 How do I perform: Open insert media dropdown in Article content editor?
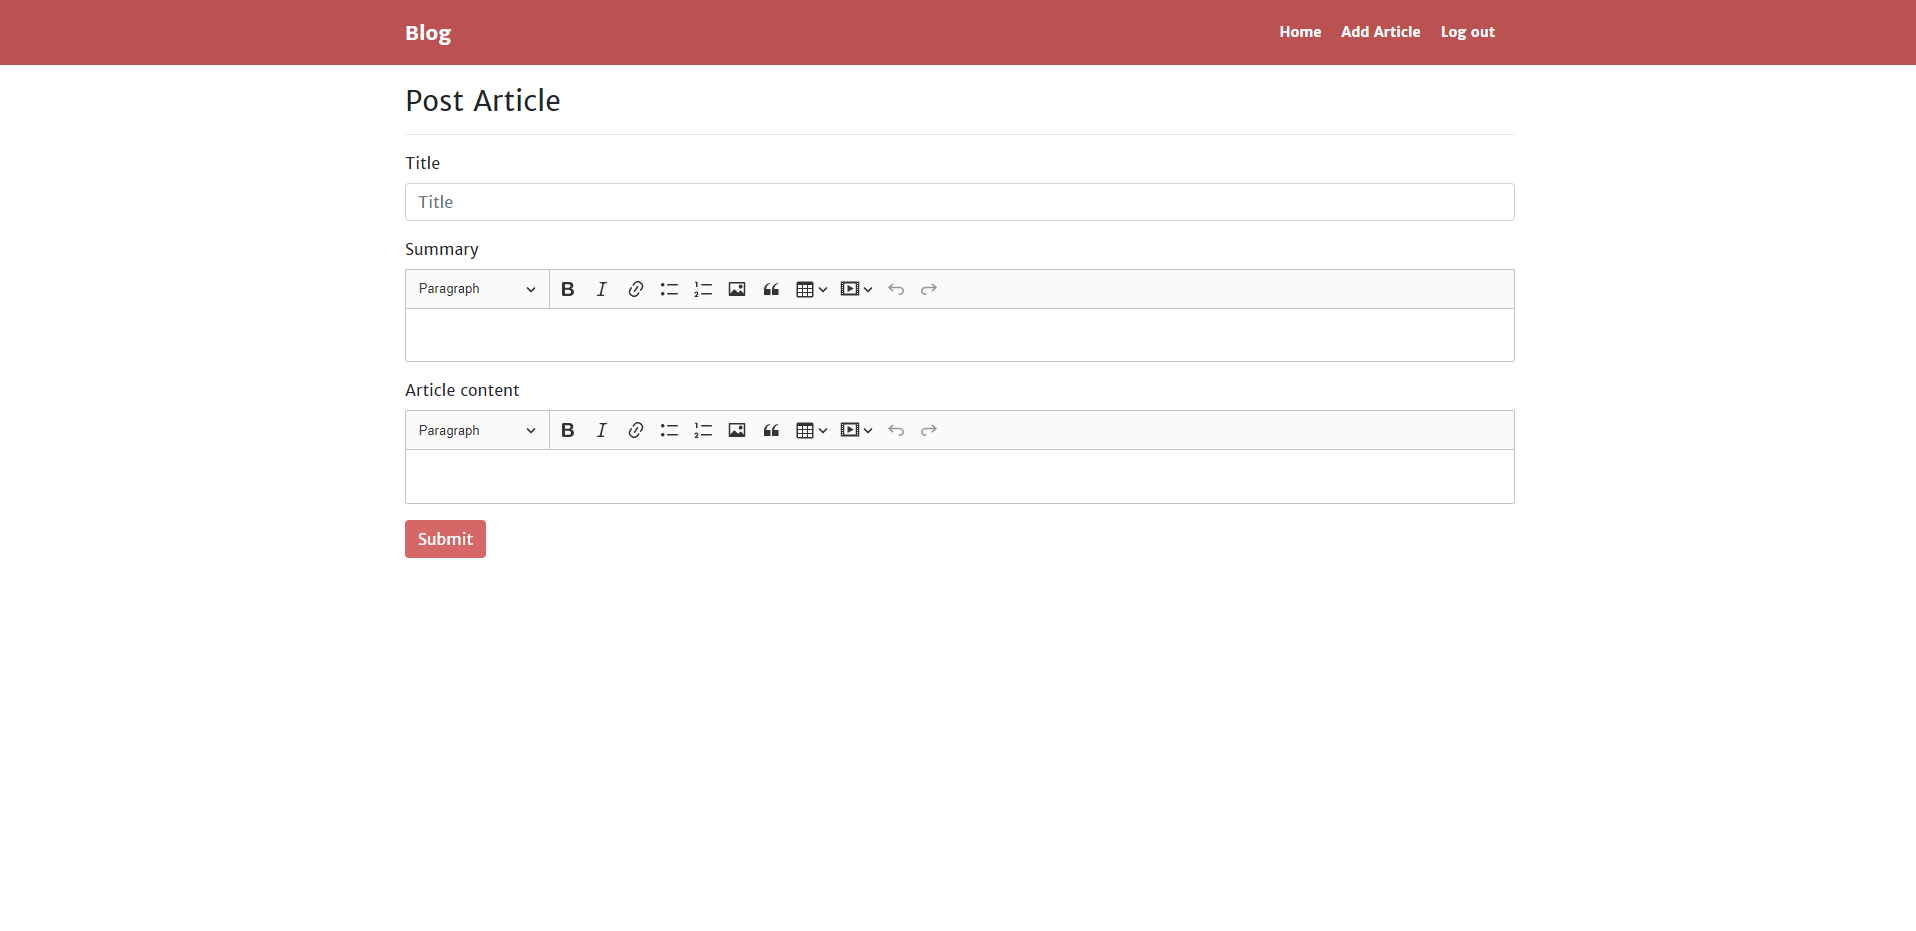pyautogui.click(x=856, y=430)
